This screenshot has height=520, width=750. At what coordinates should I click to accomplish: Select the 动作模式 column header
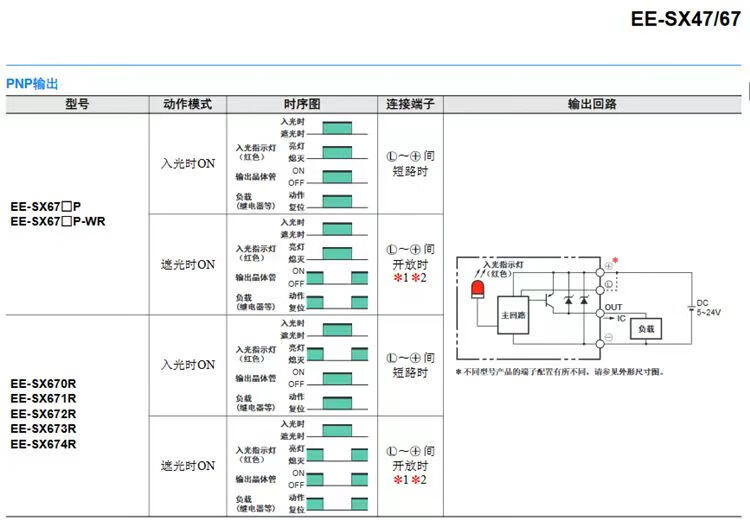pos(187,104)
